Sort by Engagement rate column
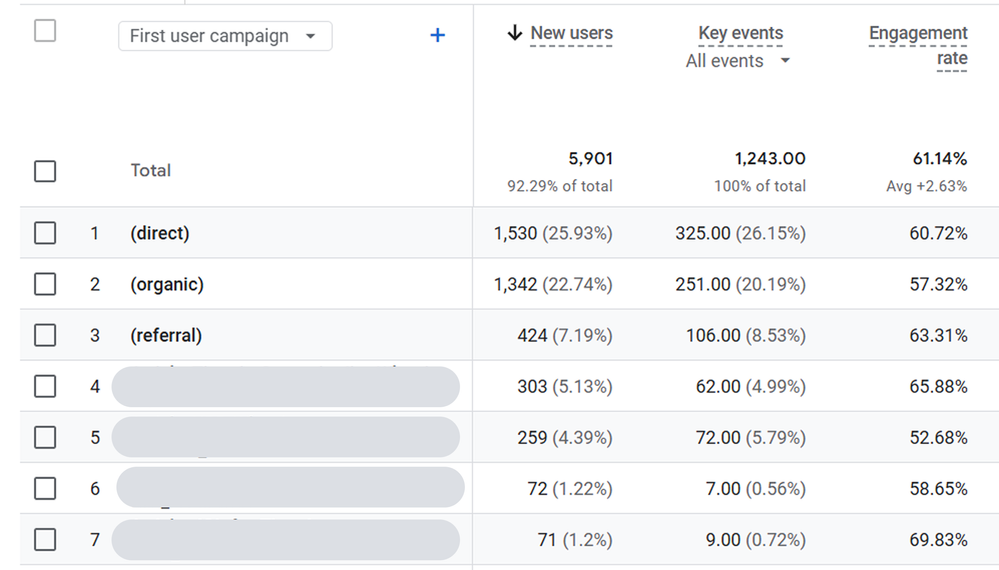Screen dimensions: 999x570 918,45
